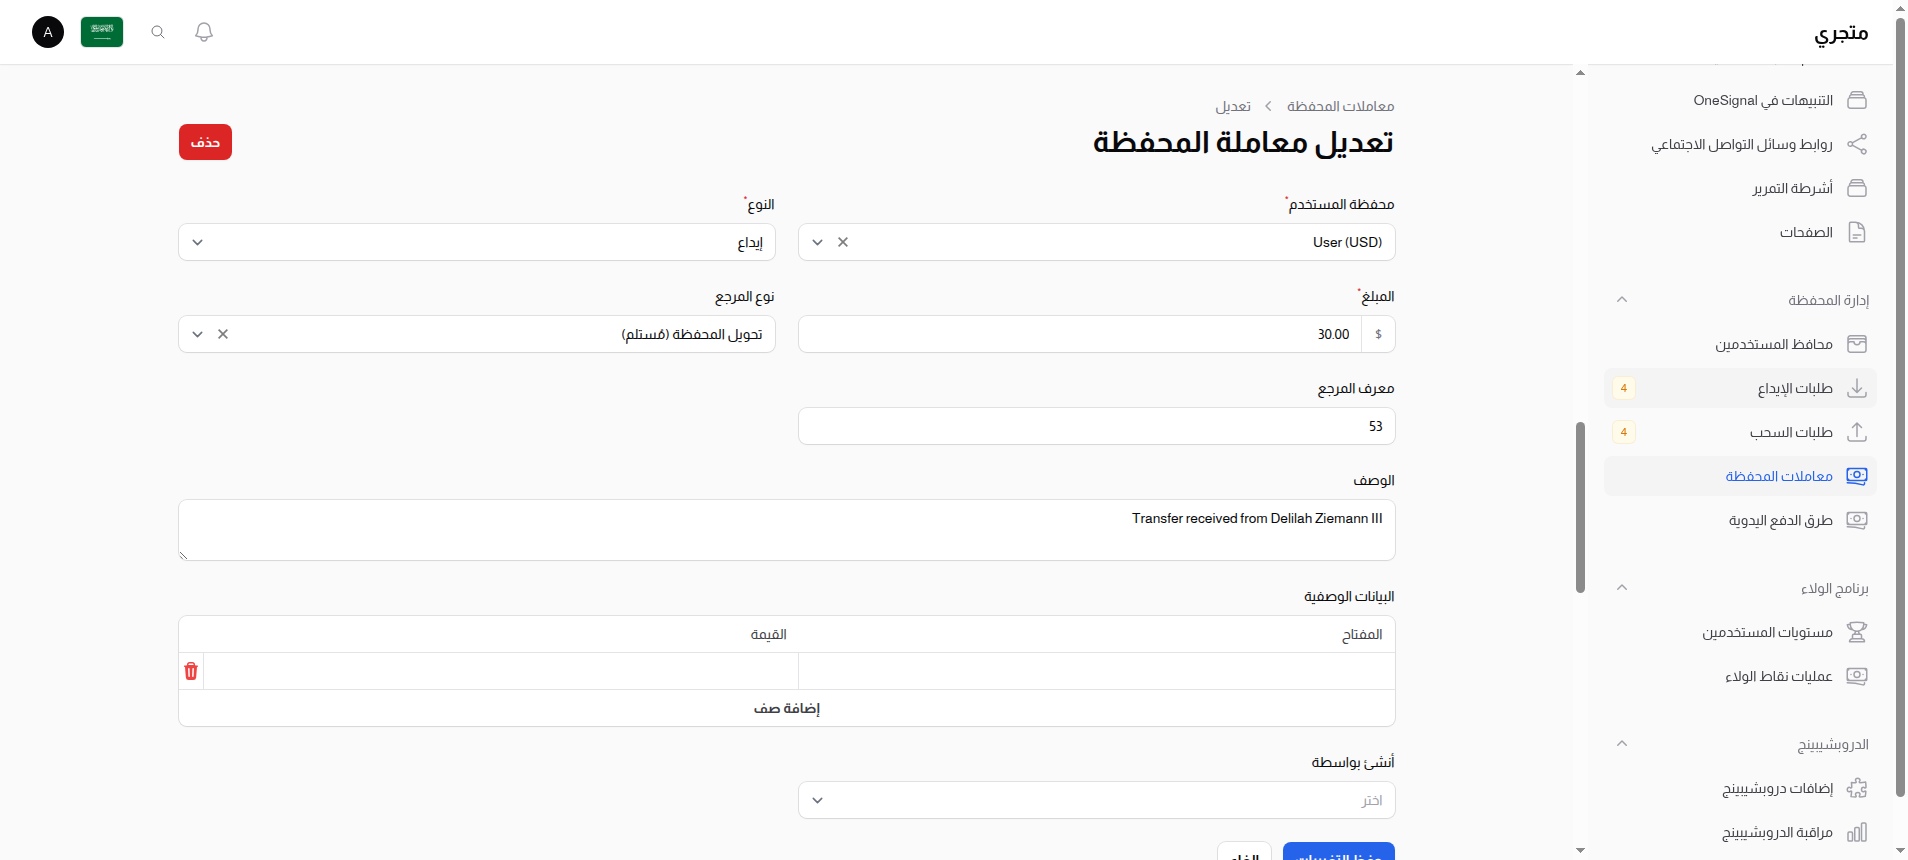1908x860 pixels.
Task: Click the blue save changes button
Action: click(x=1339, y=852)
